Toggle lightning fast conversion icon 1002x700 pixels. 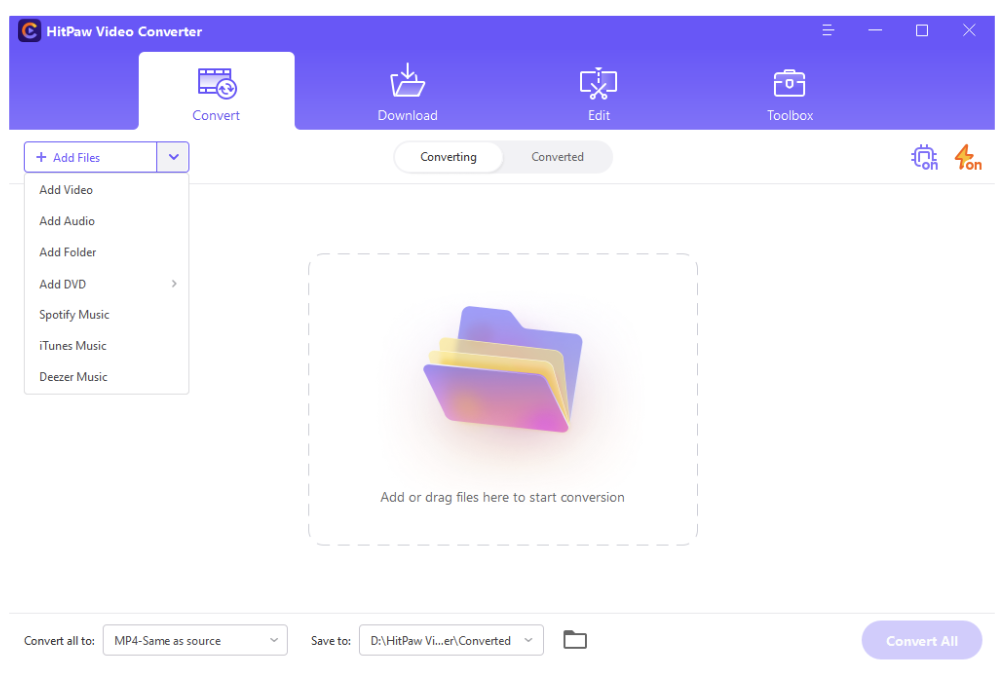[967, 157]
